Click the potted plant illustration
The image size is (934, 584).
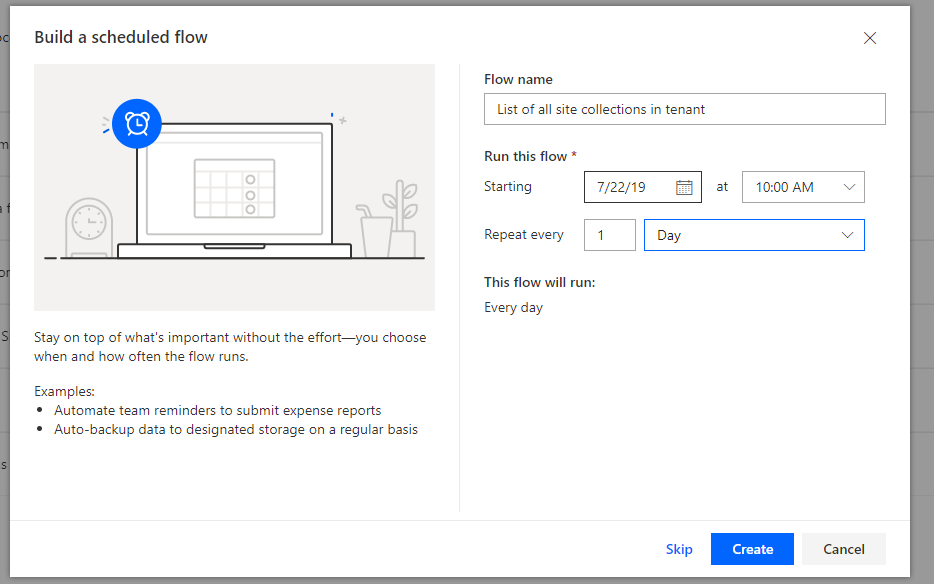coord(402,220)
